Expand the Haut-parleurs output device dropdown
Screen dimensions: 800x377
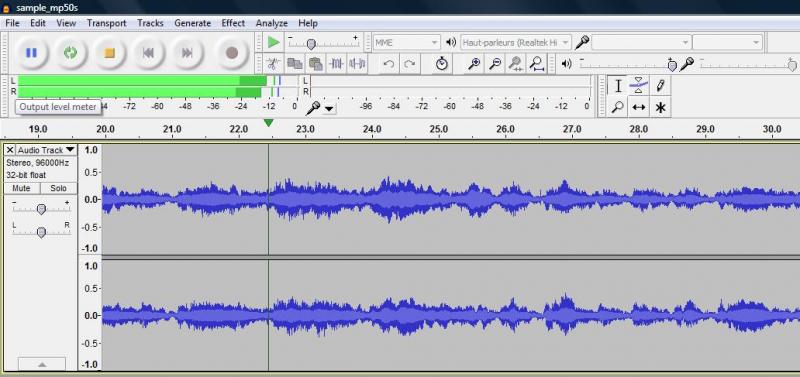click(x=516, y=42)
